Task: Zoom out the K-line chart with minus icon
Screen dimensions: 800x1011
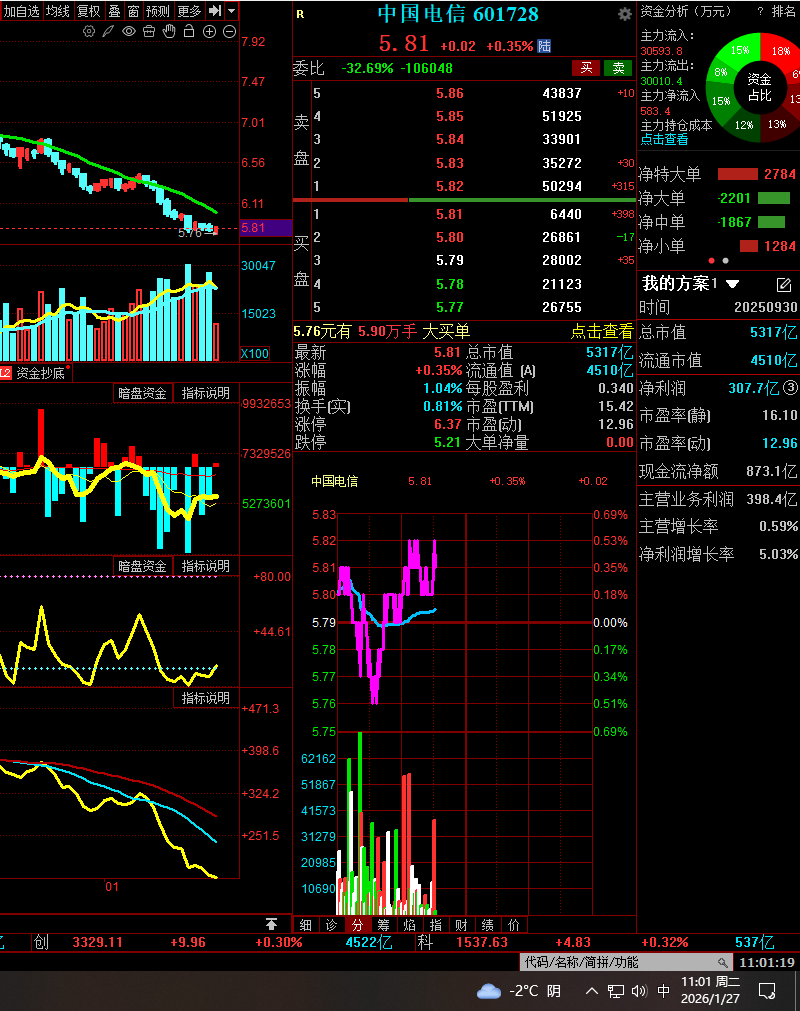Action: tap(229, 31)
